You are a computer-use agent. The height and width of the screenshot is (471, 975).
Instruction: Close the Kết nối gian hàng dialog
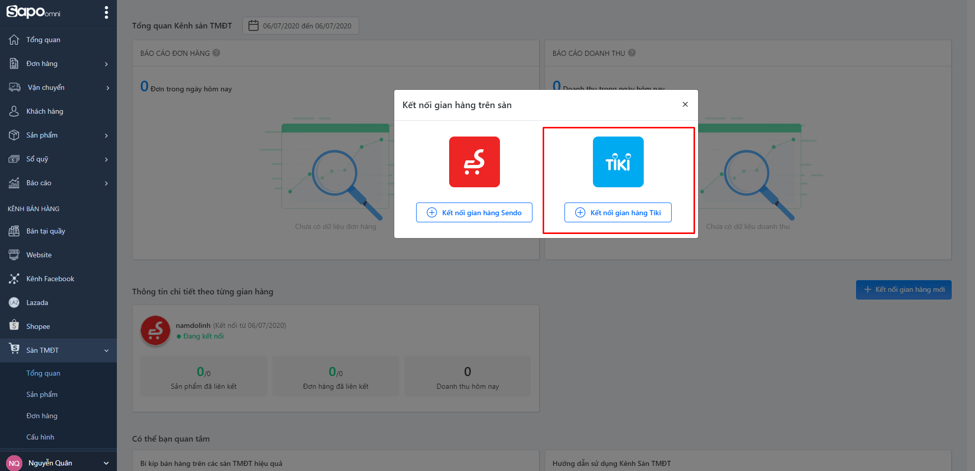(x=685, y=105)
